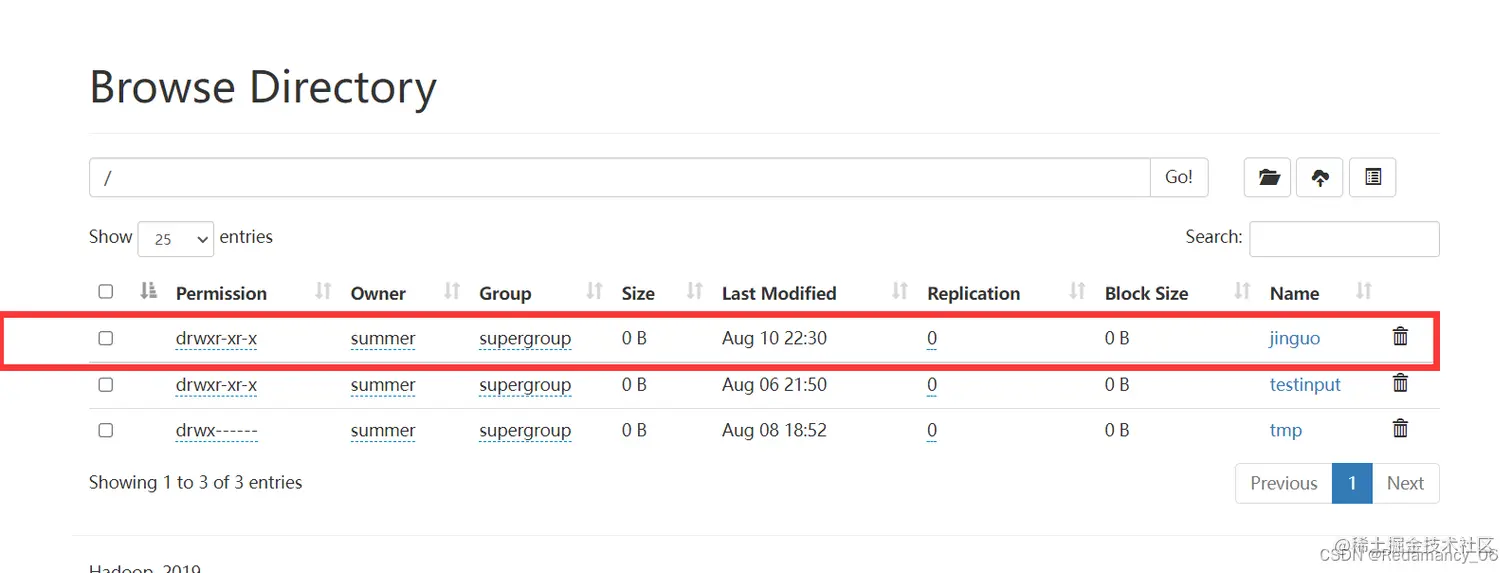
Task: Click the create directory folder icon
Action: coord(1268,177)
